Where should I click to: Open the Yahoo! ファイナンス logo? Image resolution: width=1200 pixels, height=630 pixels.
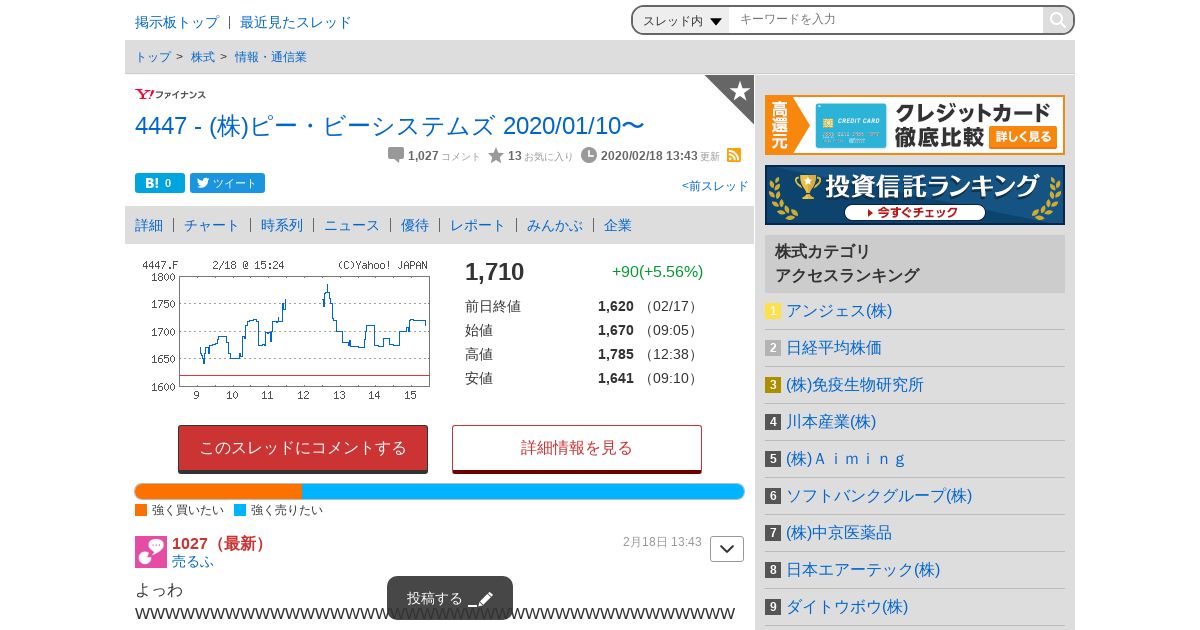tap(170, 94)
